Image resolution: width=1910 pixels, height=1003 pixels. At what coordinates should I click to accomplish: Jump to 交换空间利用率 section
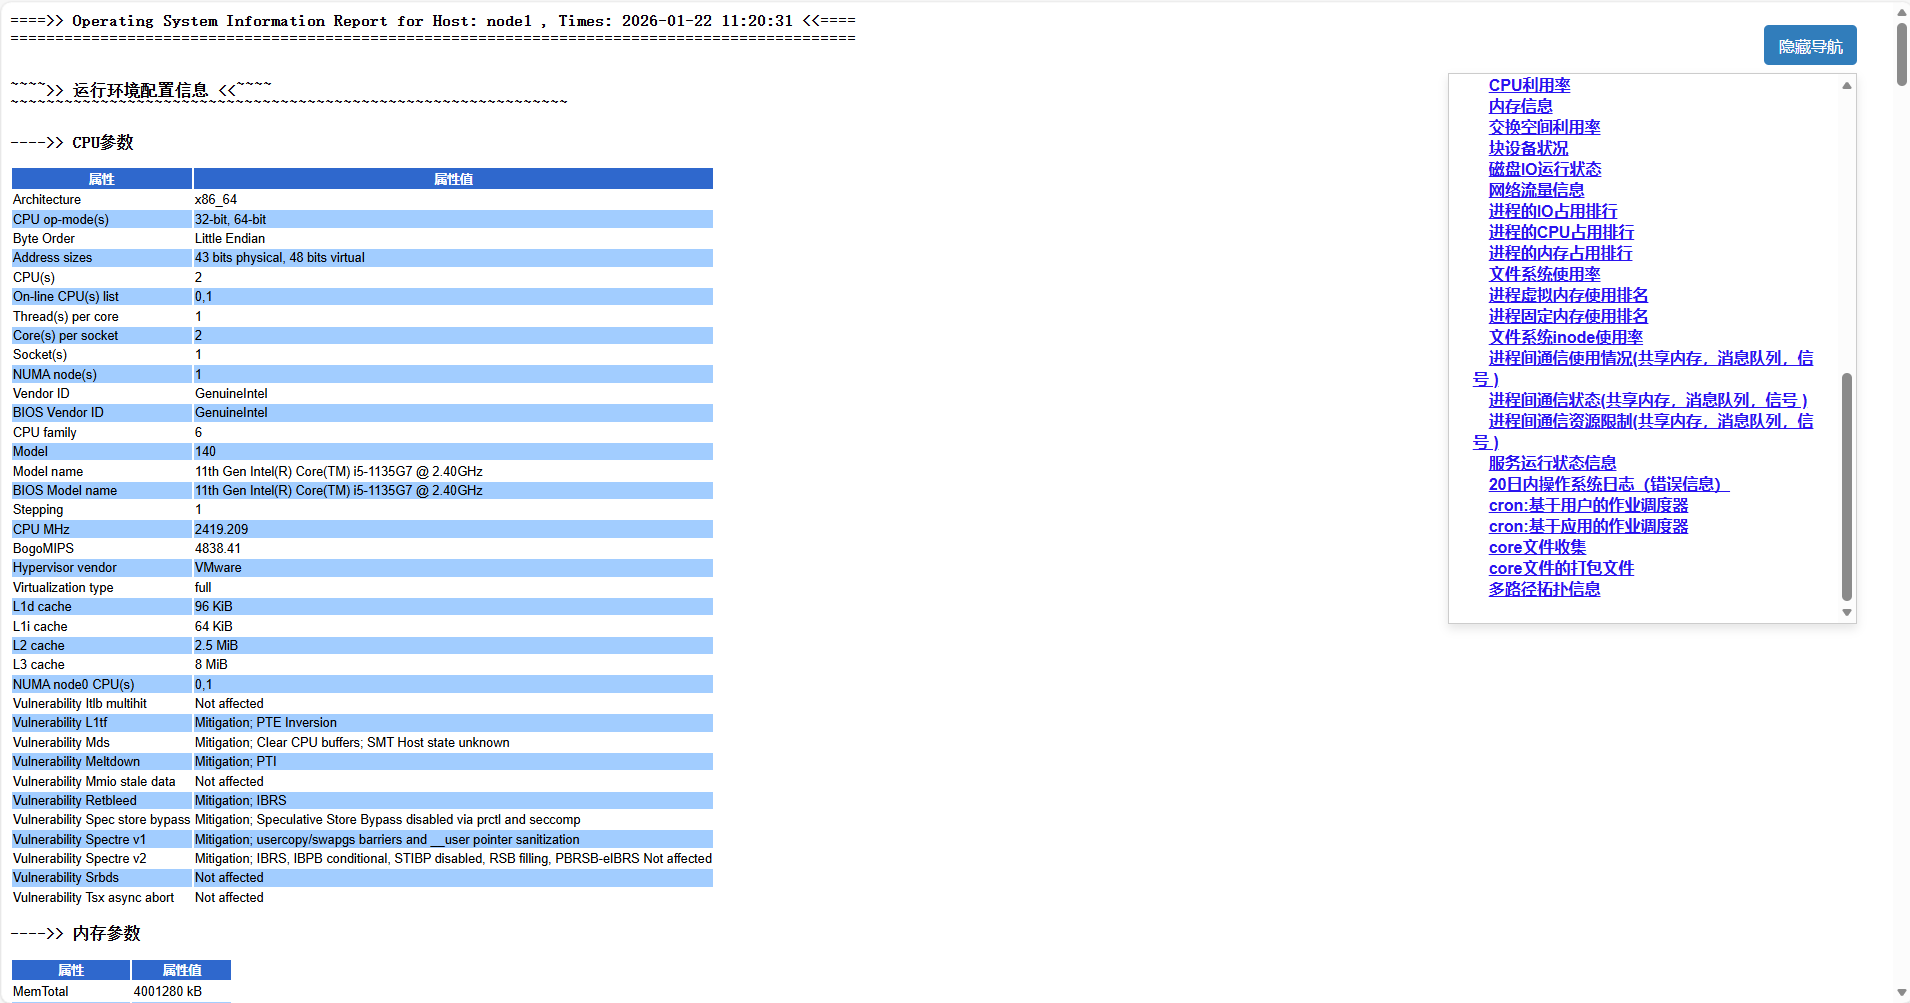1544,128
